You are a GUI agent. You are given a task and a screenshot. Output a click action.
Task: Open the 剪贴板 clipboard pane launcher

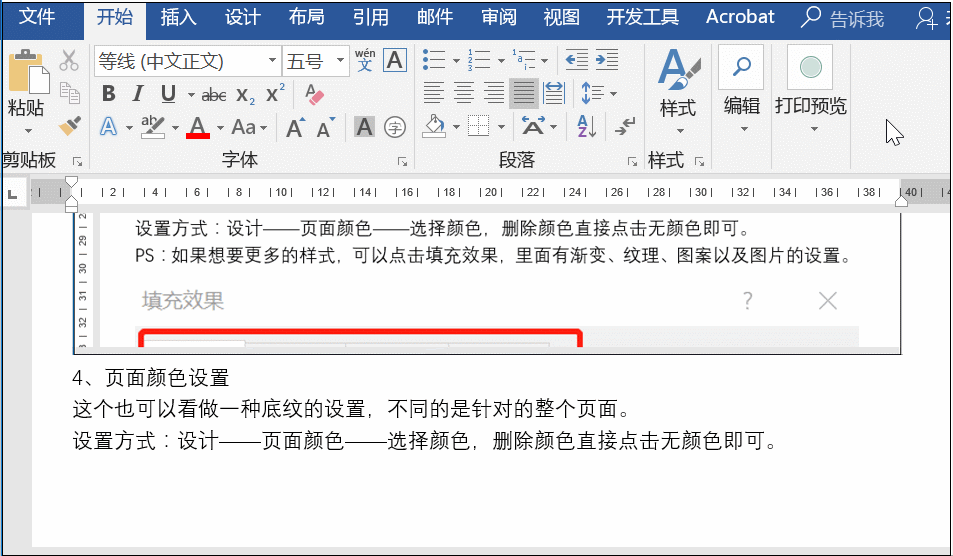click(78, 162)
